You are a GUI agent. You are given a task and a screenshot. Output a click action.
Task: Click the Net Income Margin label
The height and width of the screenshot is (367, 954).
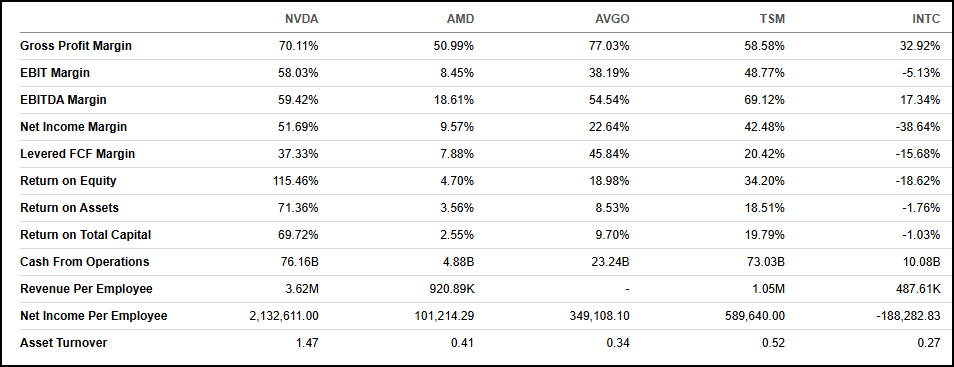tap(74, 127)
